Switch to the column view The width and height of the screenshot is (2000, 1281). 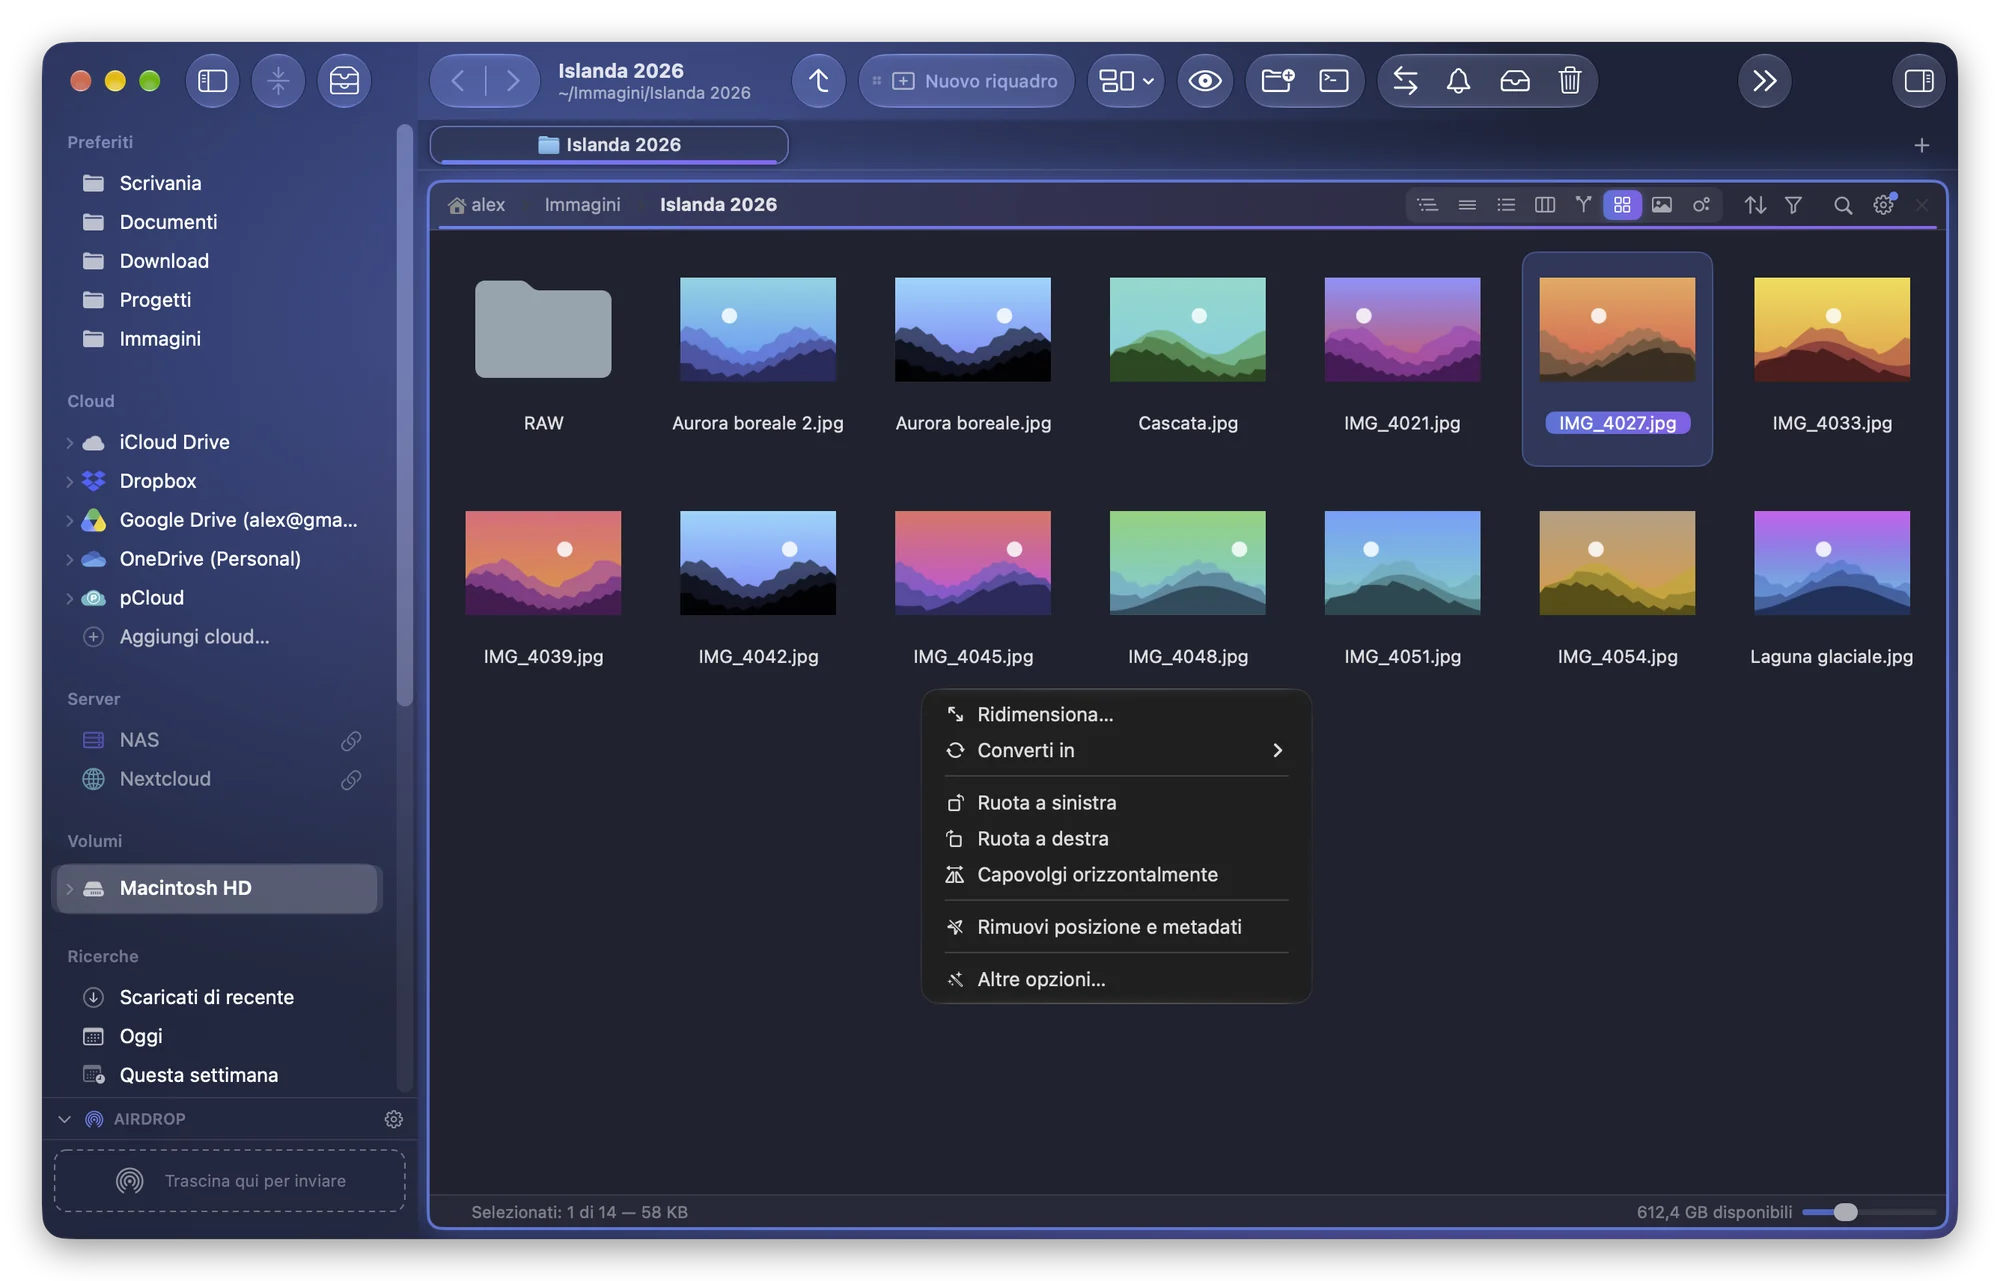click(1544, 205)
